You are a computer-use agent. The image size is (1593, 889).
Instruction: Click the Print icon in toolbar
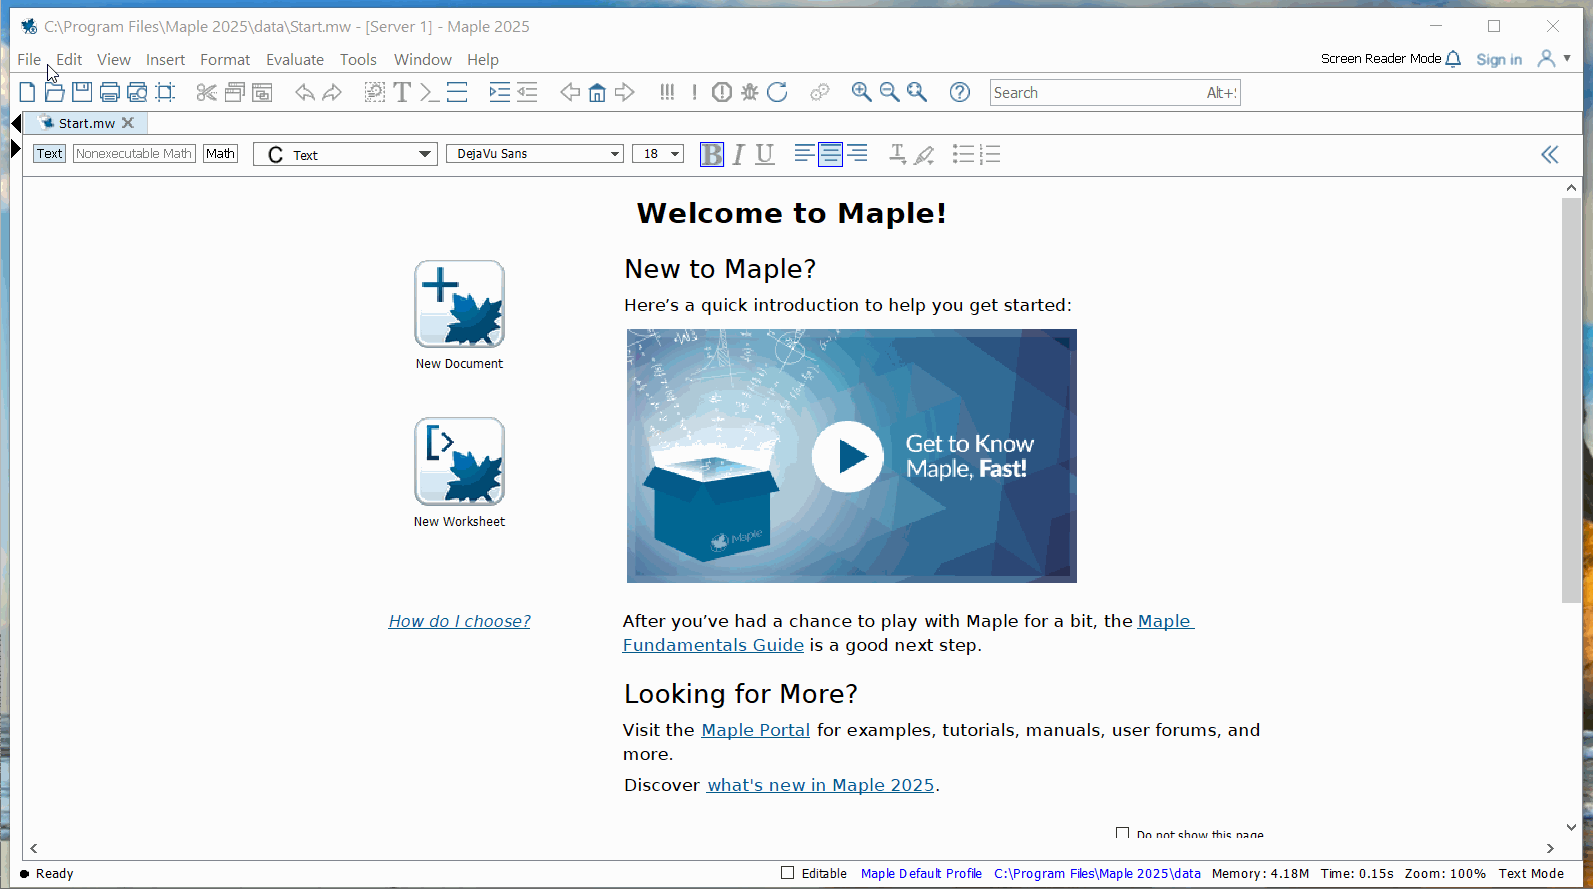110,93
